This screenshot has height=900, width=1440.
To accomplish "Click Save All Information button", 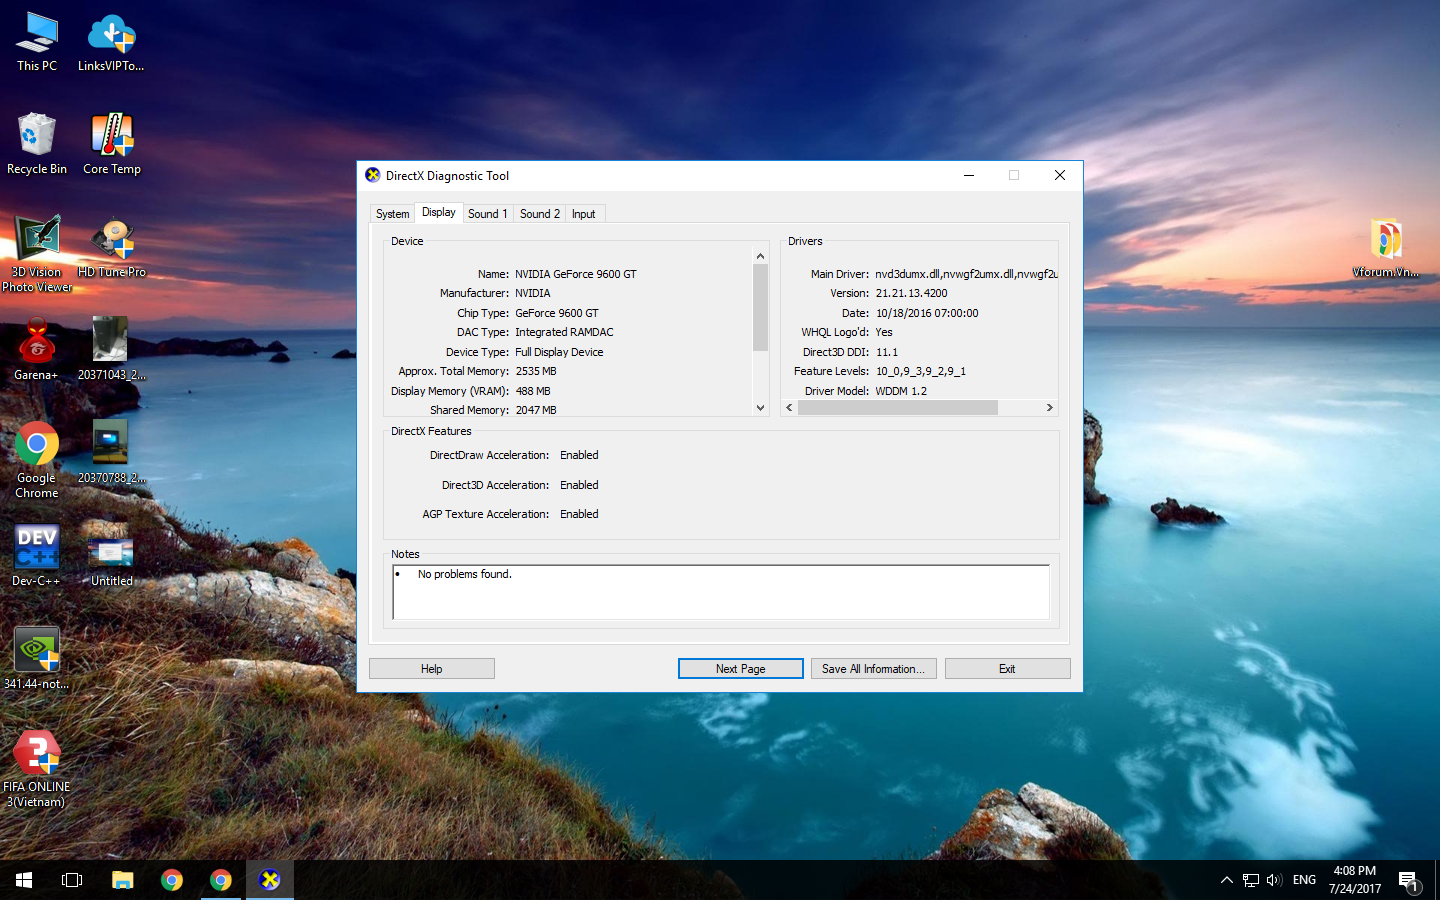I will [x=873, y=669].
